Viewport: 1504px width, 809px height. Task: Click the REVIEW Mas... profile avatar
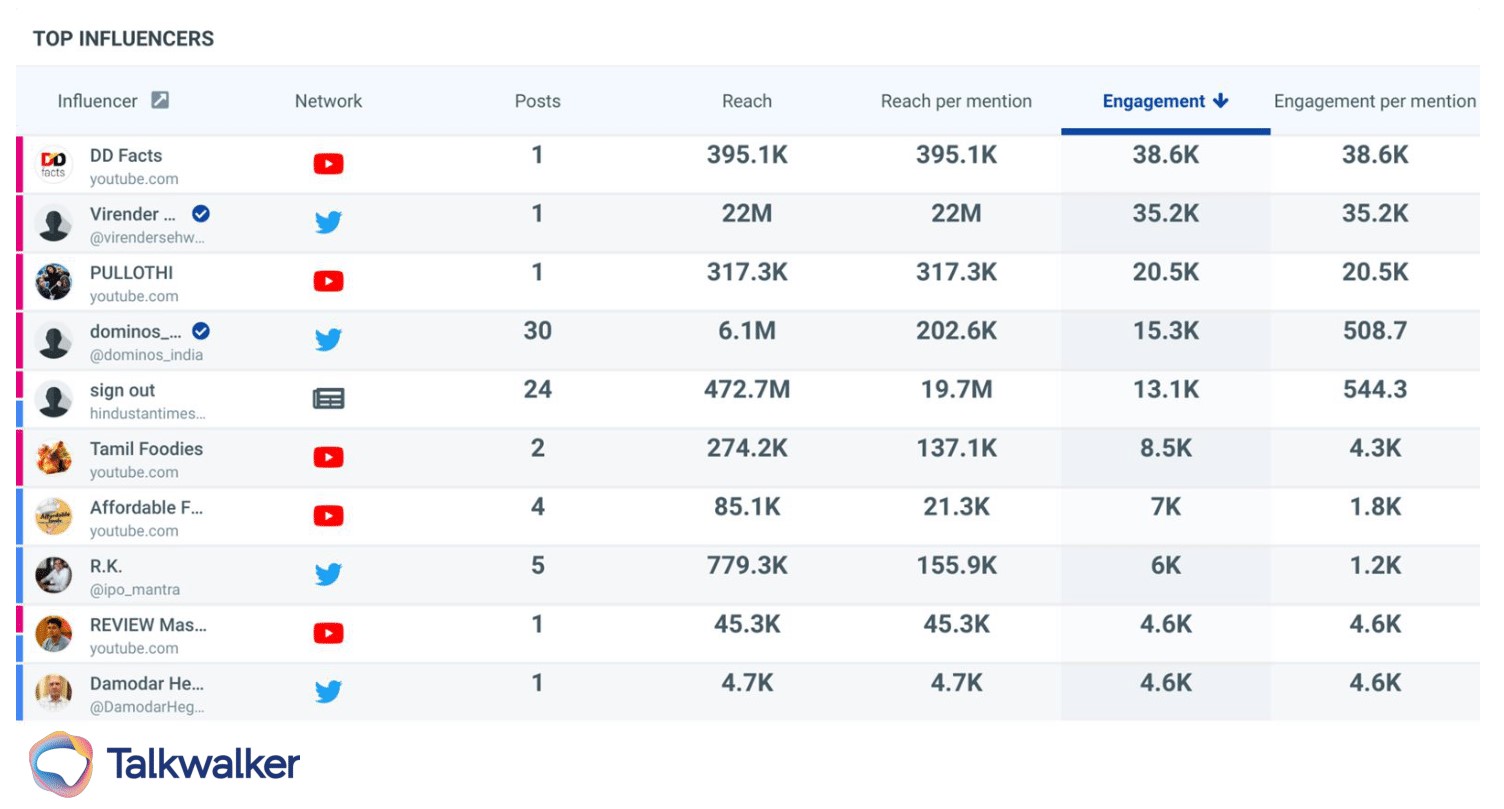54,633
